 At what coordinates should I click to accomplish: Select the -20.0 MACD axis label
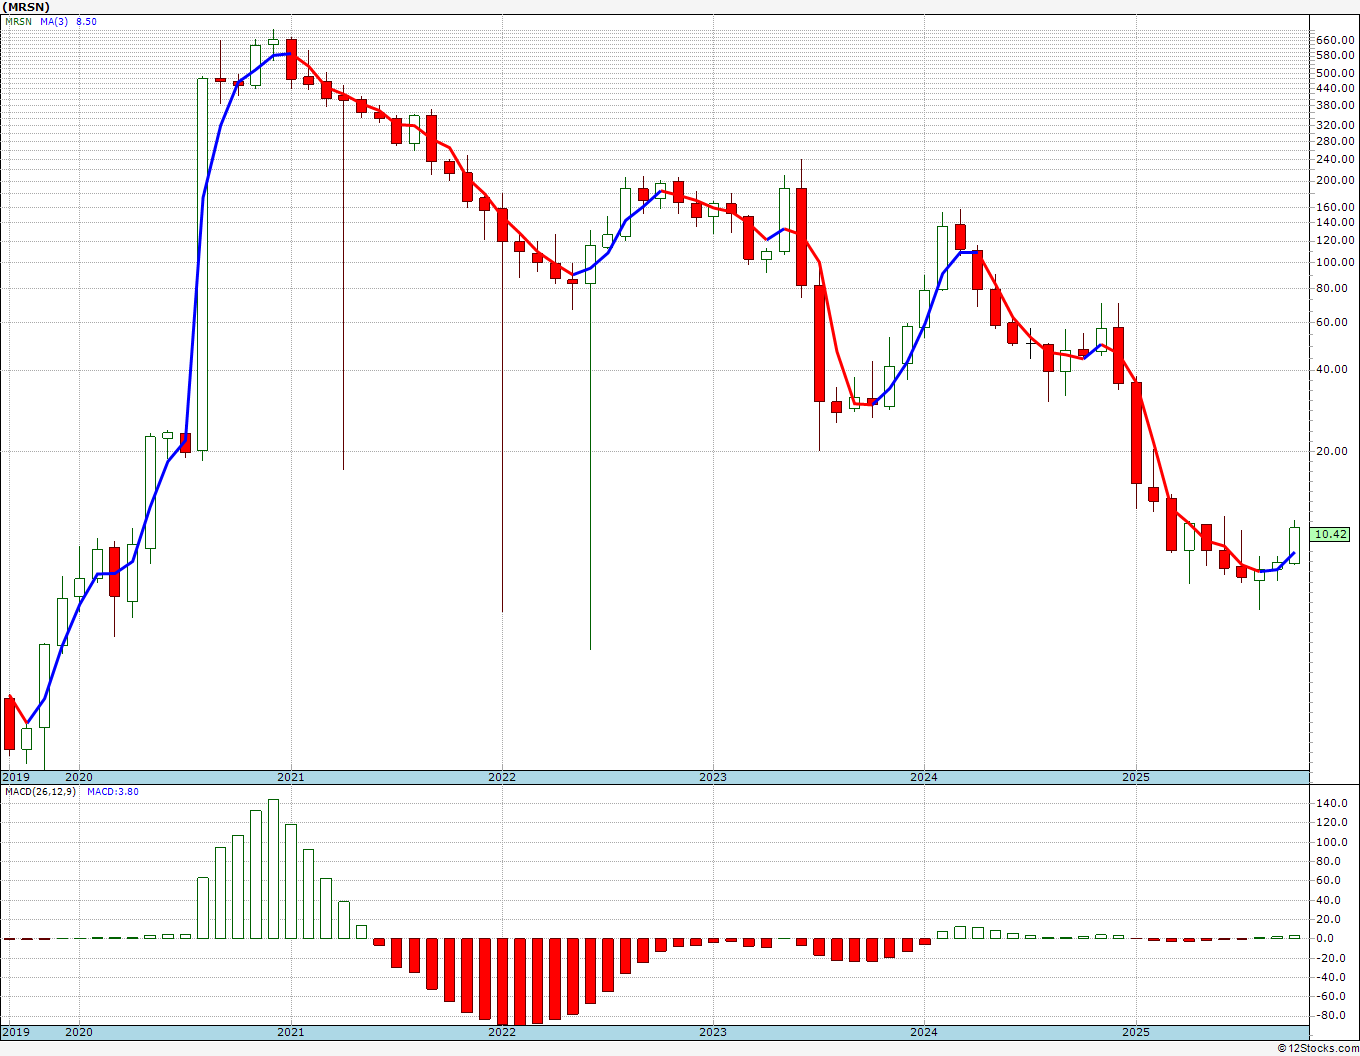click(x=1333, y=957)
